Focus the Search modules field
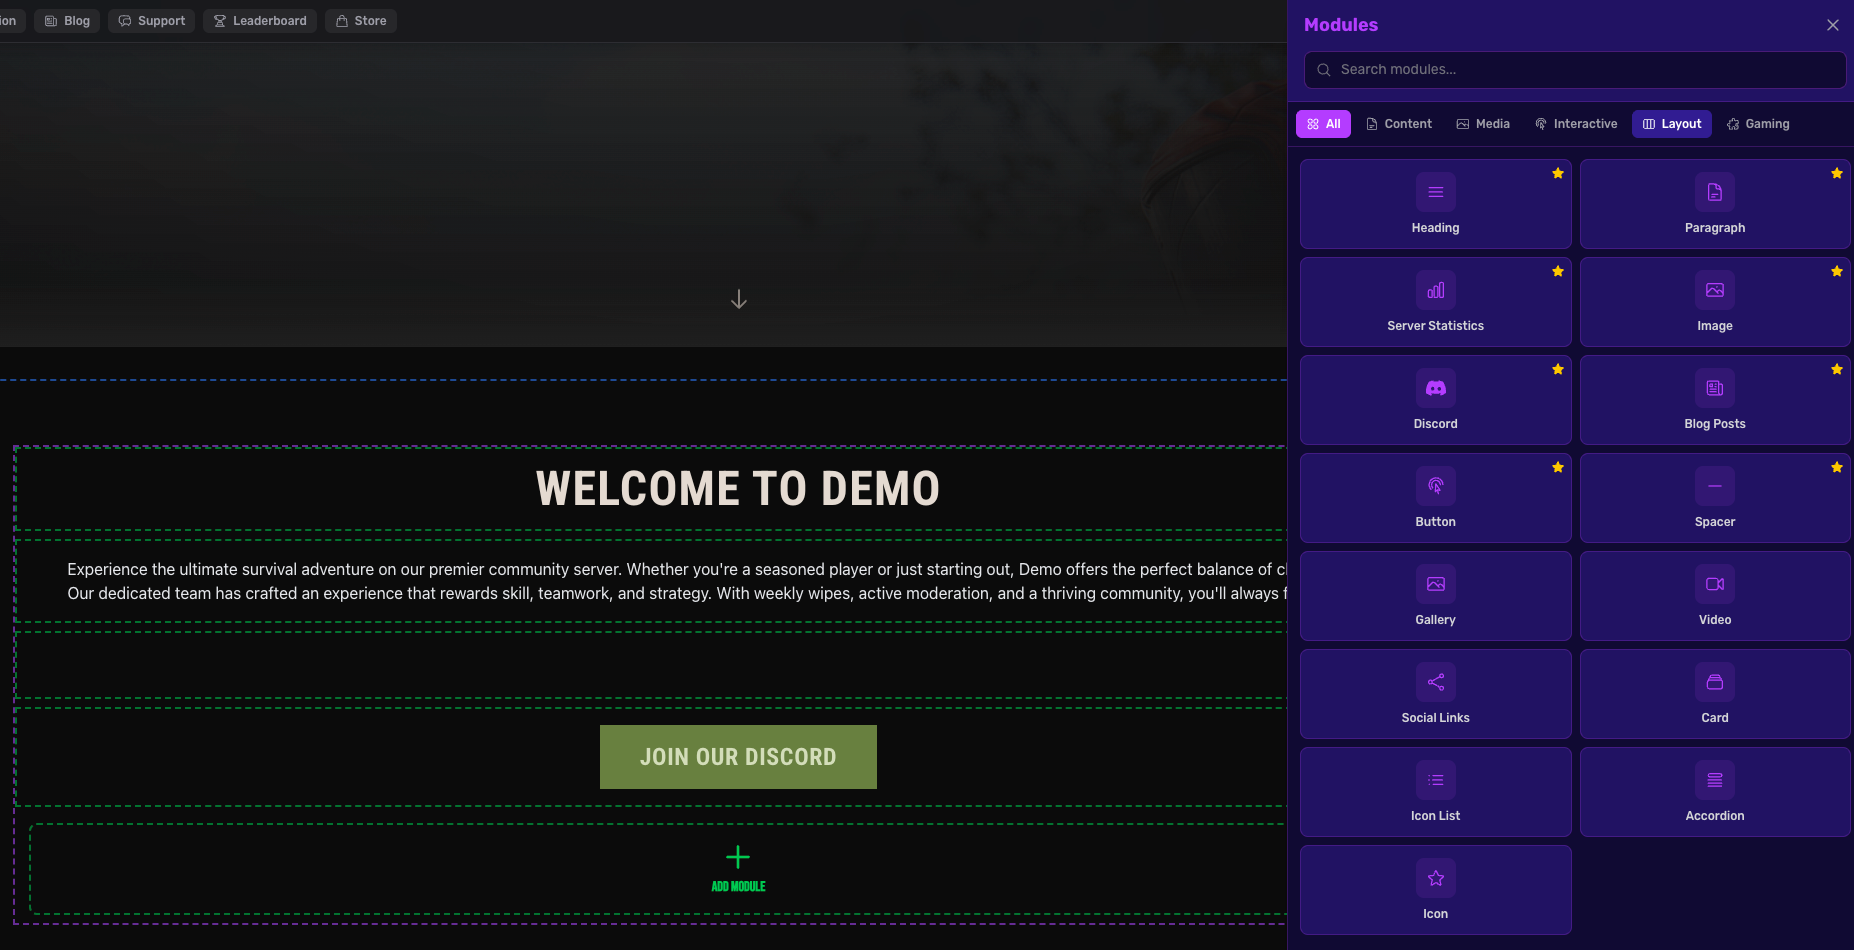The image size is (1854, 950). click(1575, 70)
